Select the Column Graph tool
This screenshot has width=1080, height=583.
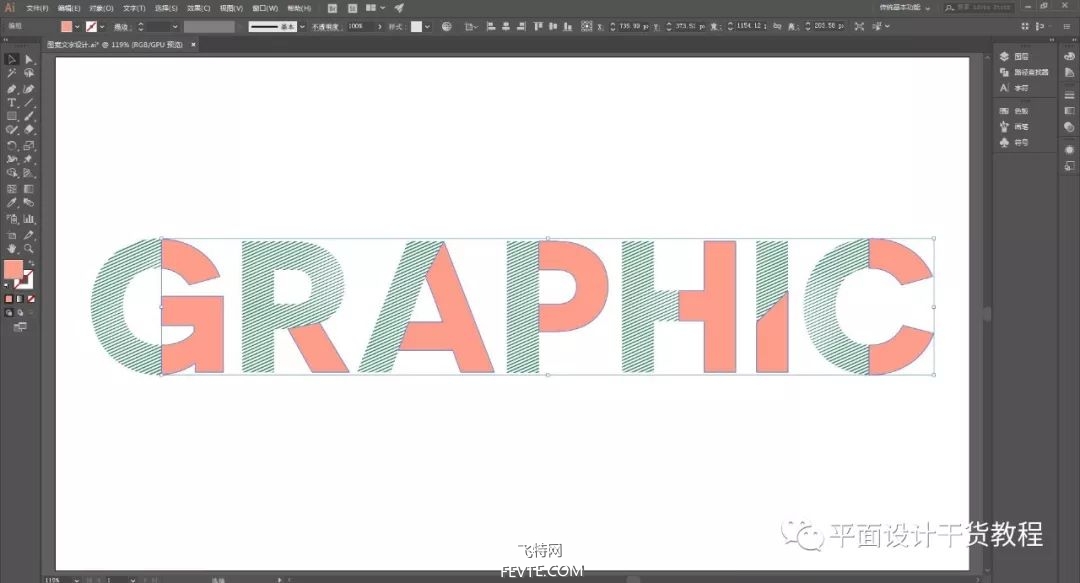(29, 219)
